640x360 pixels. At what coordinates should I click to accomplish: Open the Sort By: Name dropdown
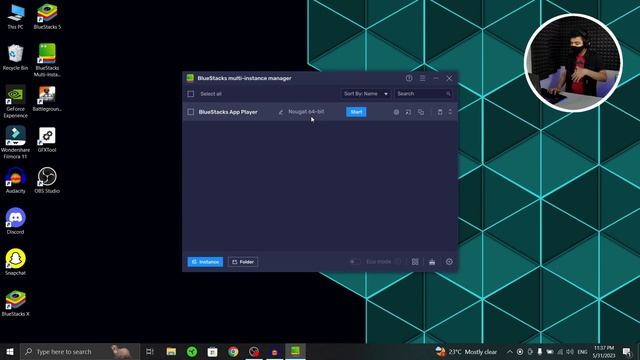pos(366,94)
